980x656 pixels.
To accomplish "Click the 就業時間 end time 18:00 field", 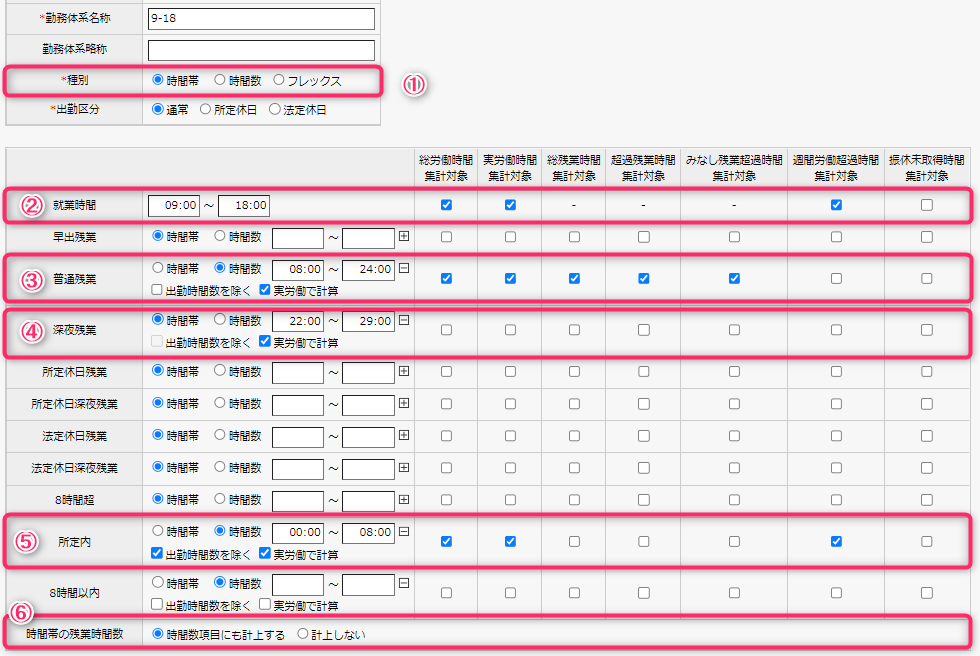I will click(x=244, y=205).
